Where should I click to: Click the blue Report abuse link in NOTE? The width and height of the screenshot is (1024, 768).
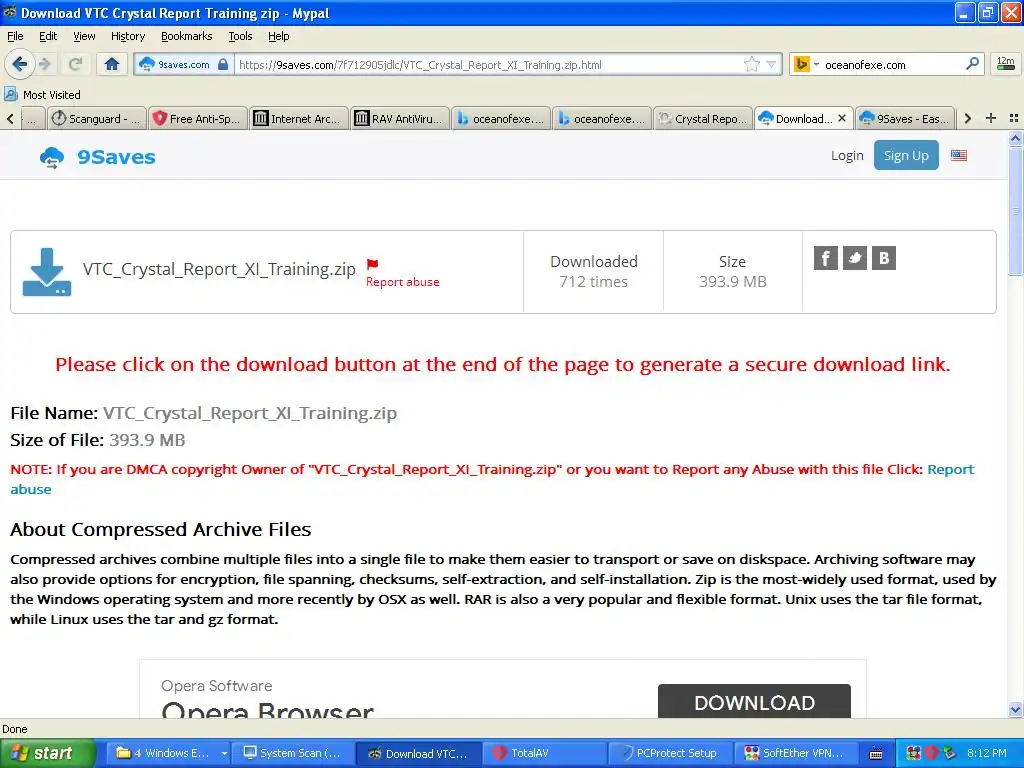[950, 470]
